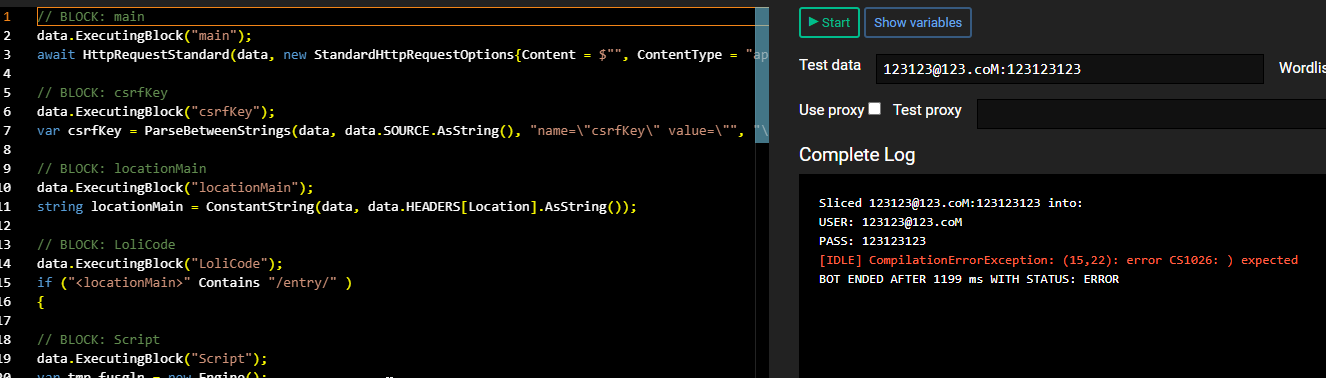Screen dimensions: 1326x378
Task: Click the "Test data" label
Action: click(830, 65)
